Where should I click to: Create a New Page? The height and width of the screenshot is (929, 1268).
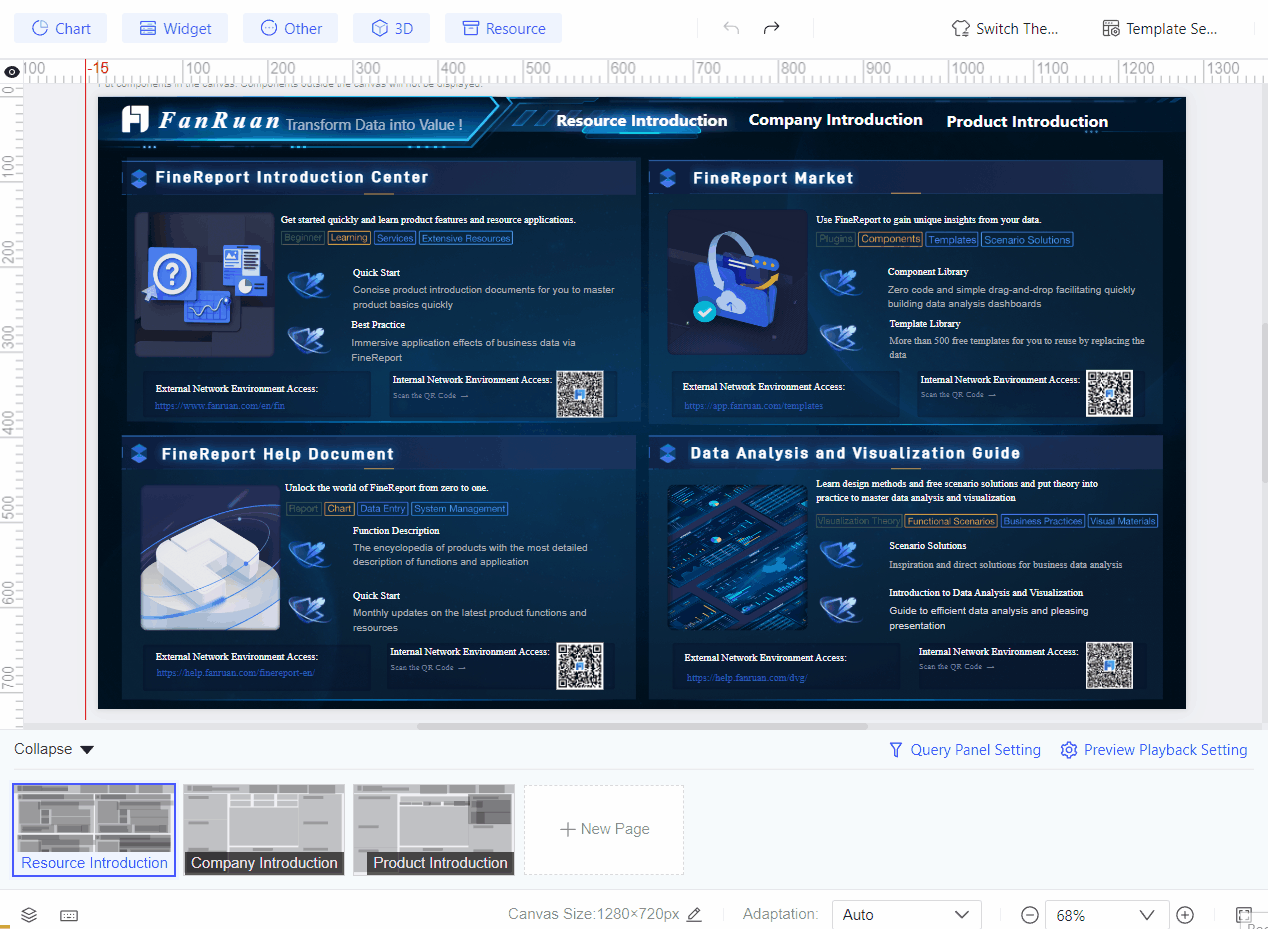click(x=603, y=829)
